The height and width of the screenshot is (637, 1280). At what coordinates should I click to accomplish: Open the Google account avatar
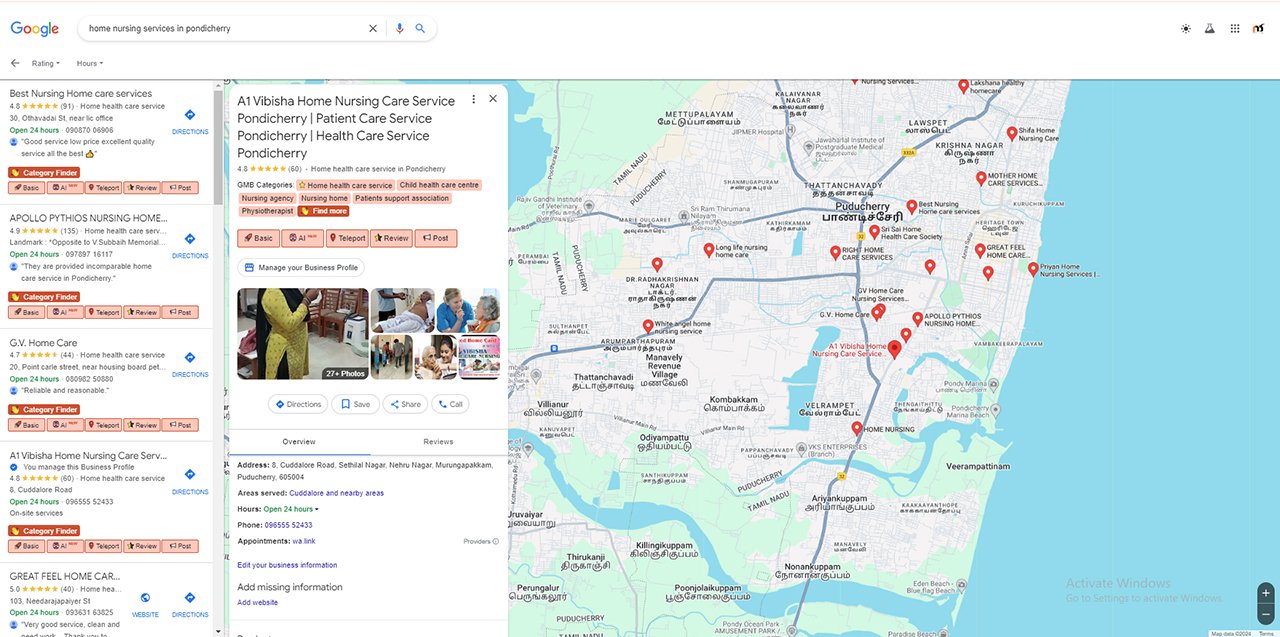1259,29
